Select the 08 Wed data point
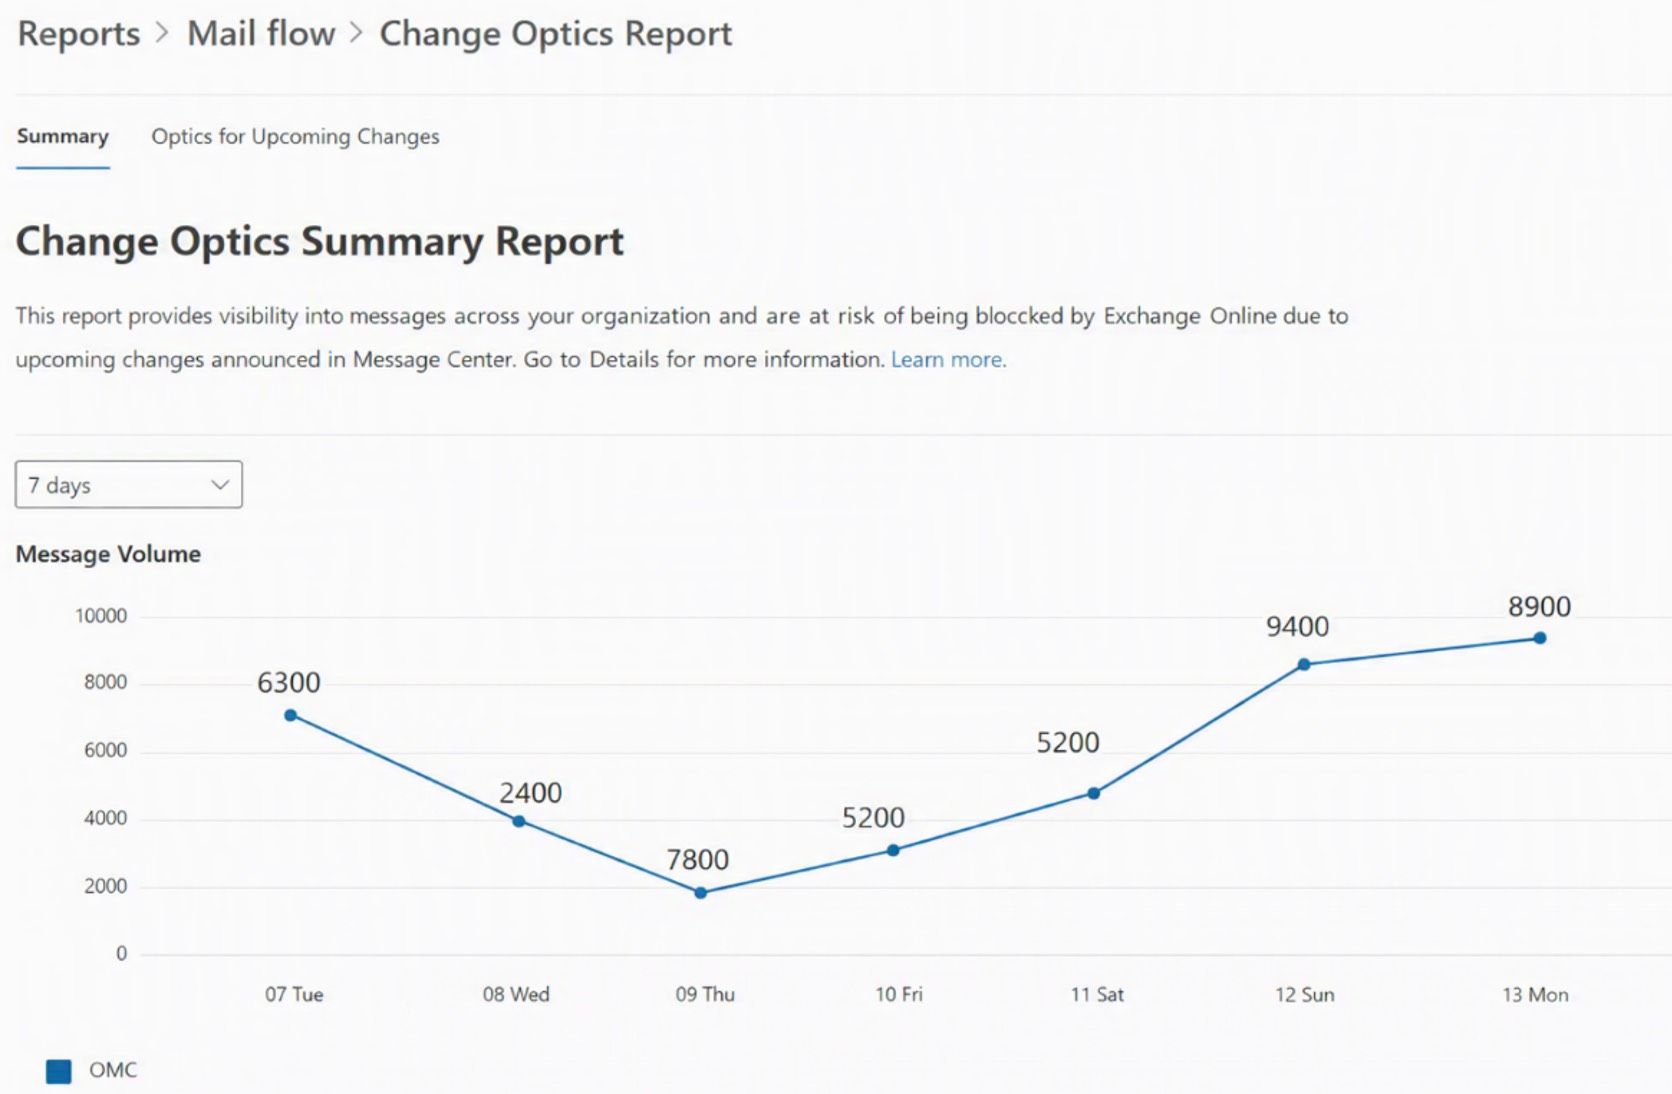 tap(518, 821)
